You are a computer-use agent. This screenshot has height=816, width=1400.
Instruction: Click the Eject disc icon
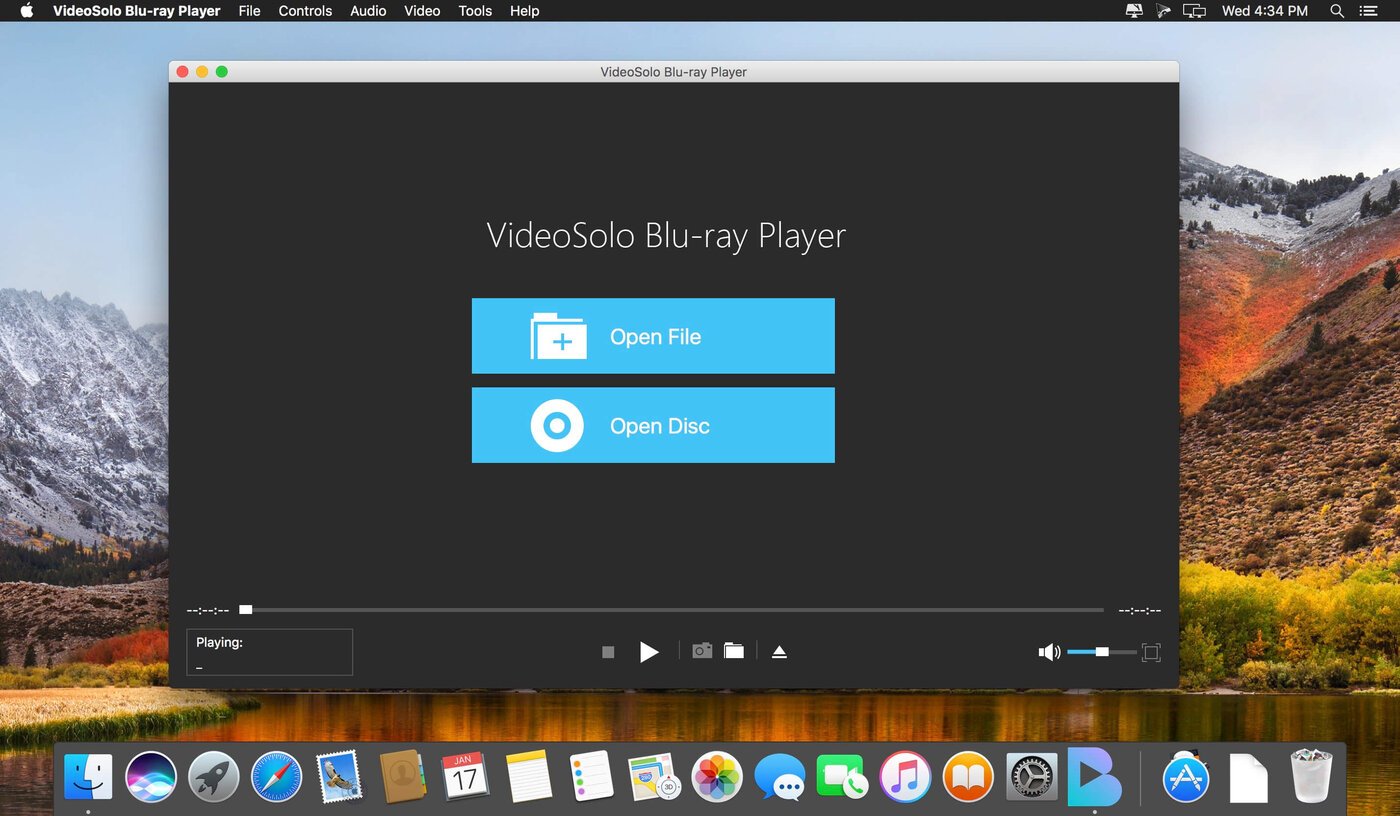click(779, 652)
